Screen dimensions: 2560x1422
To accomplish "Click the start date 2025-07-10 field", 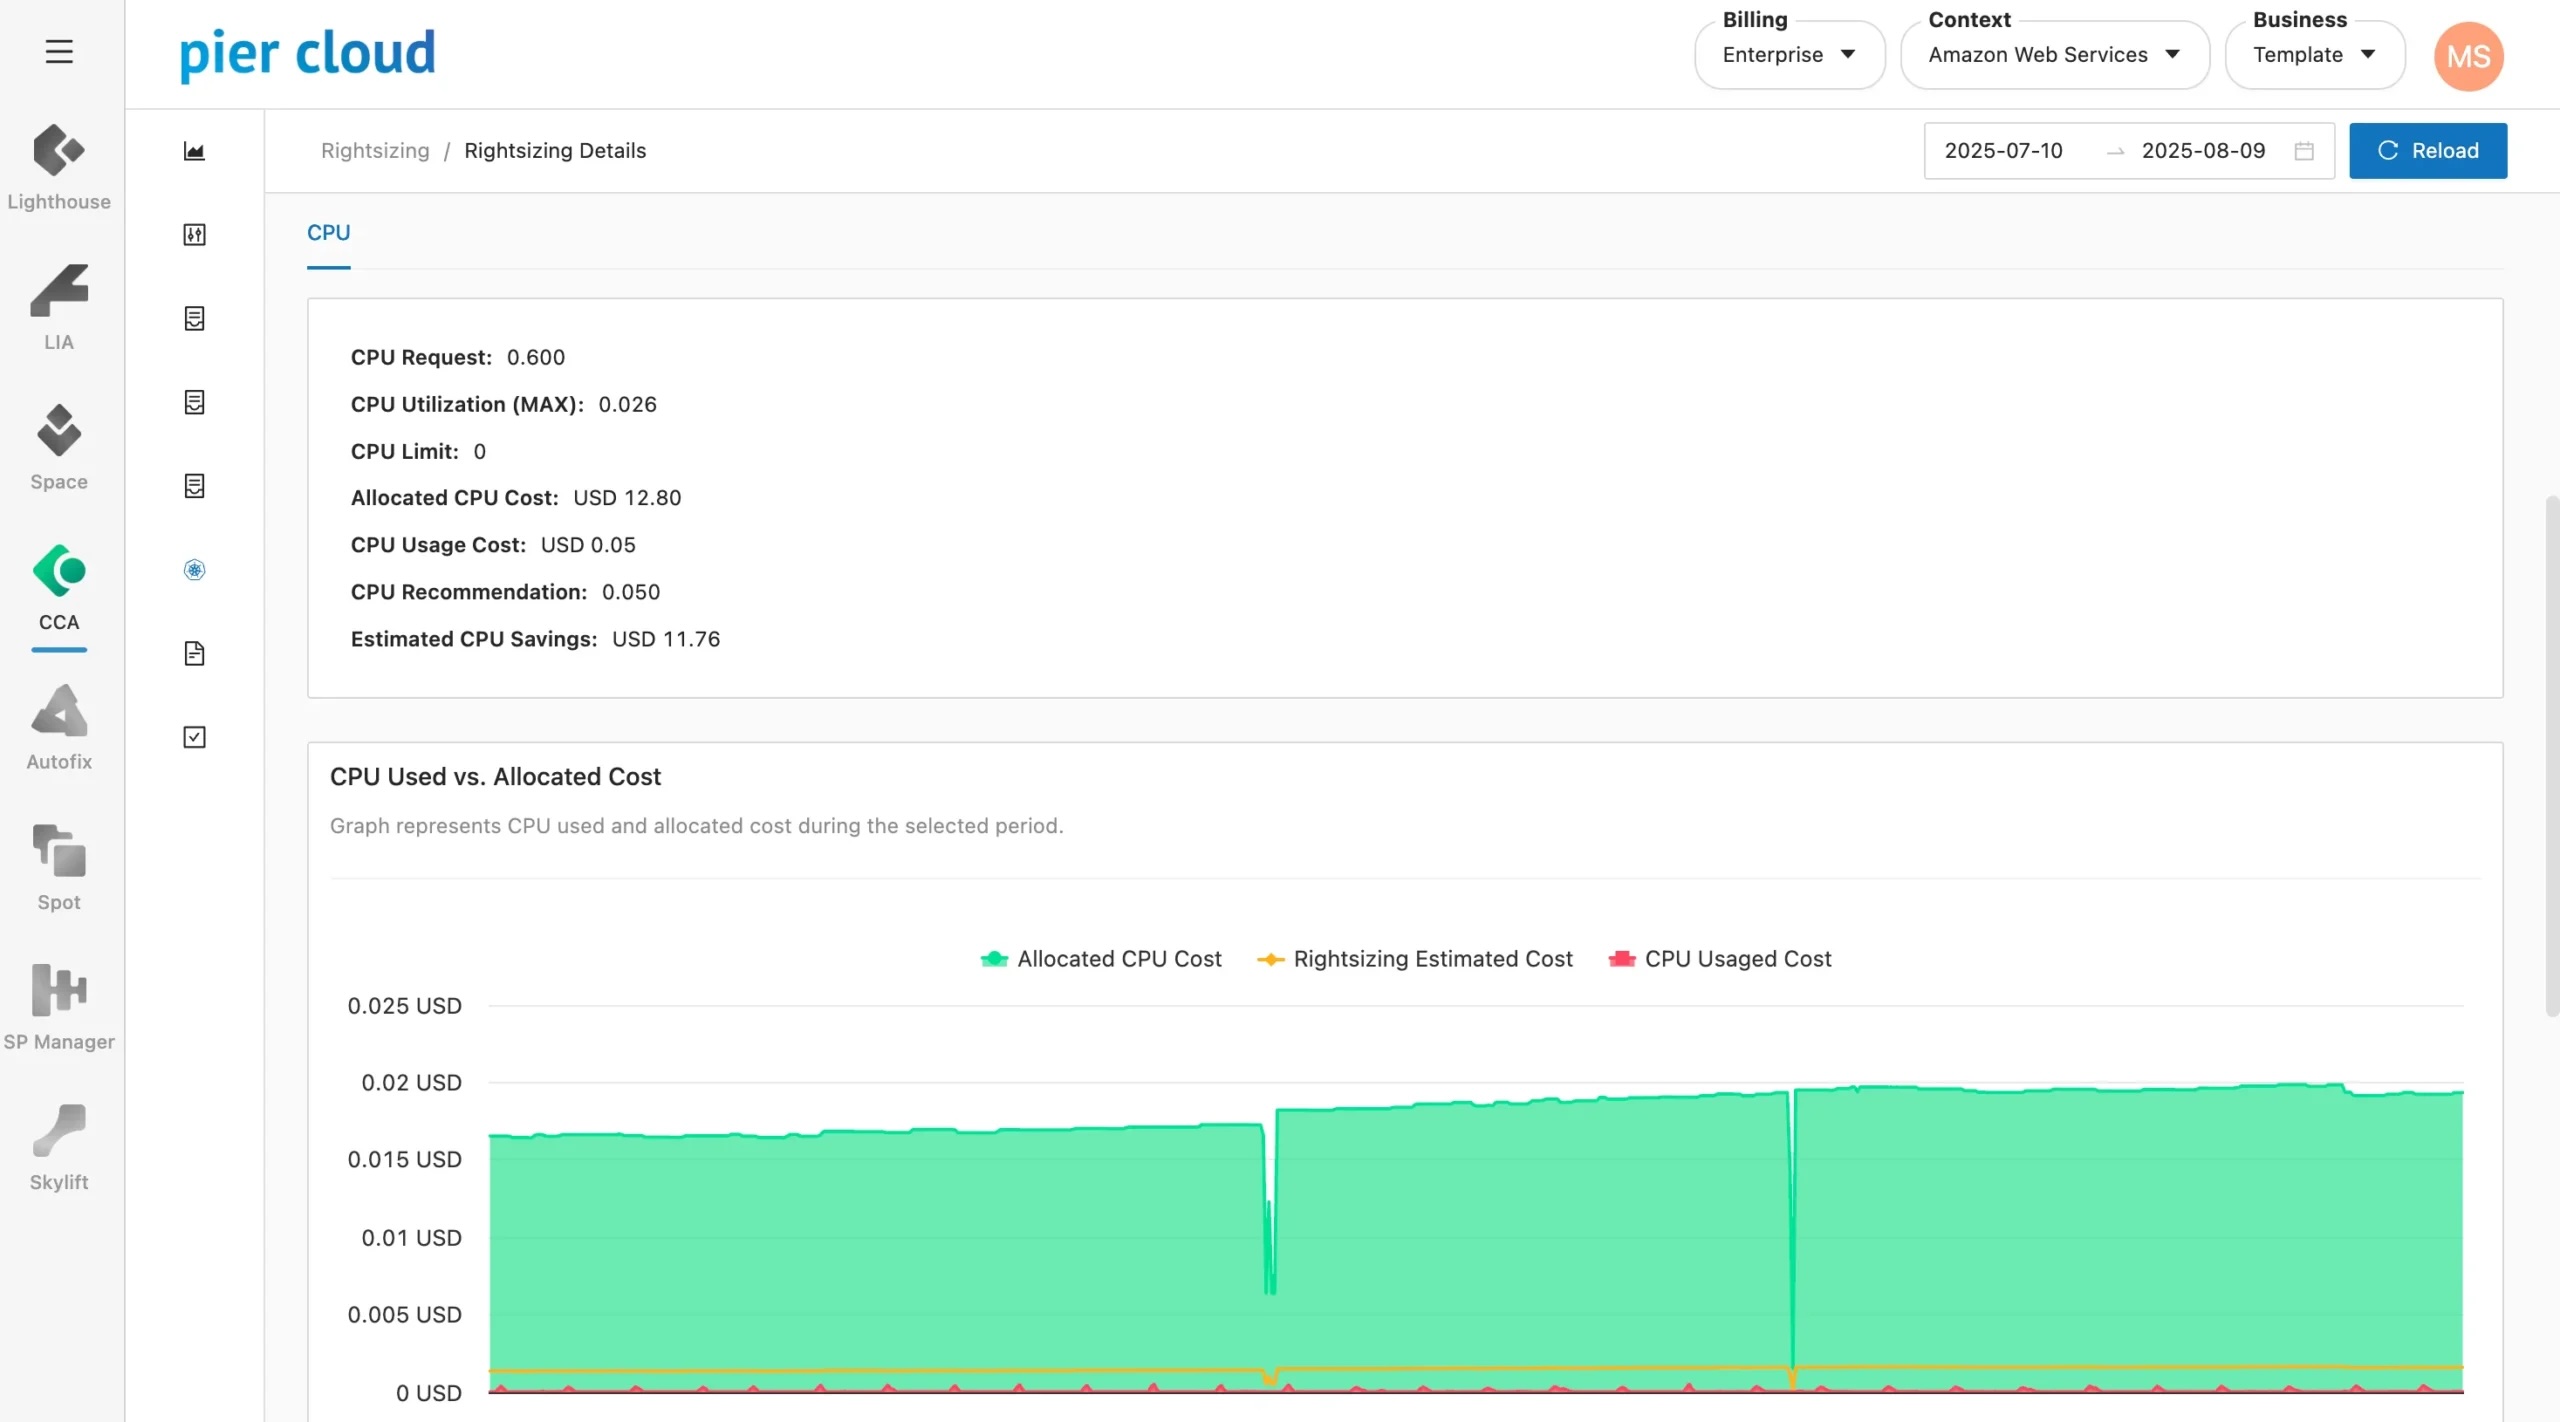I will click(2003, 151).
